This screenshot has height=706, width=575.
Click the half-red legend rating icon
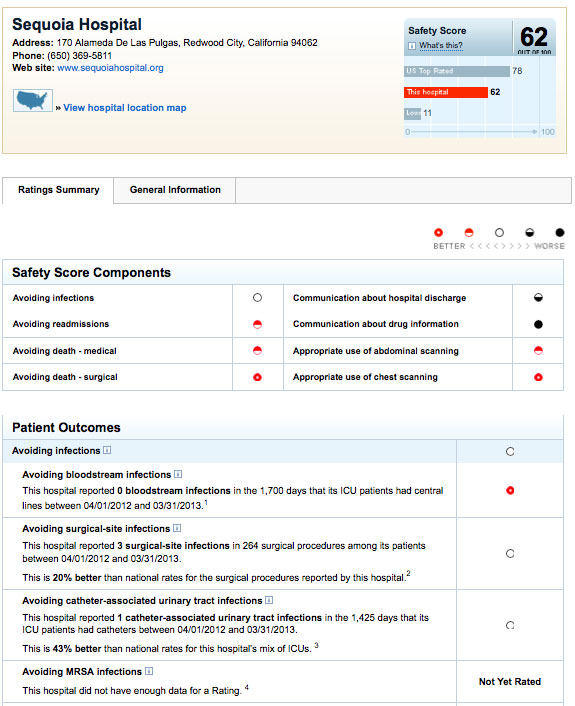click(x=469, y=232)
